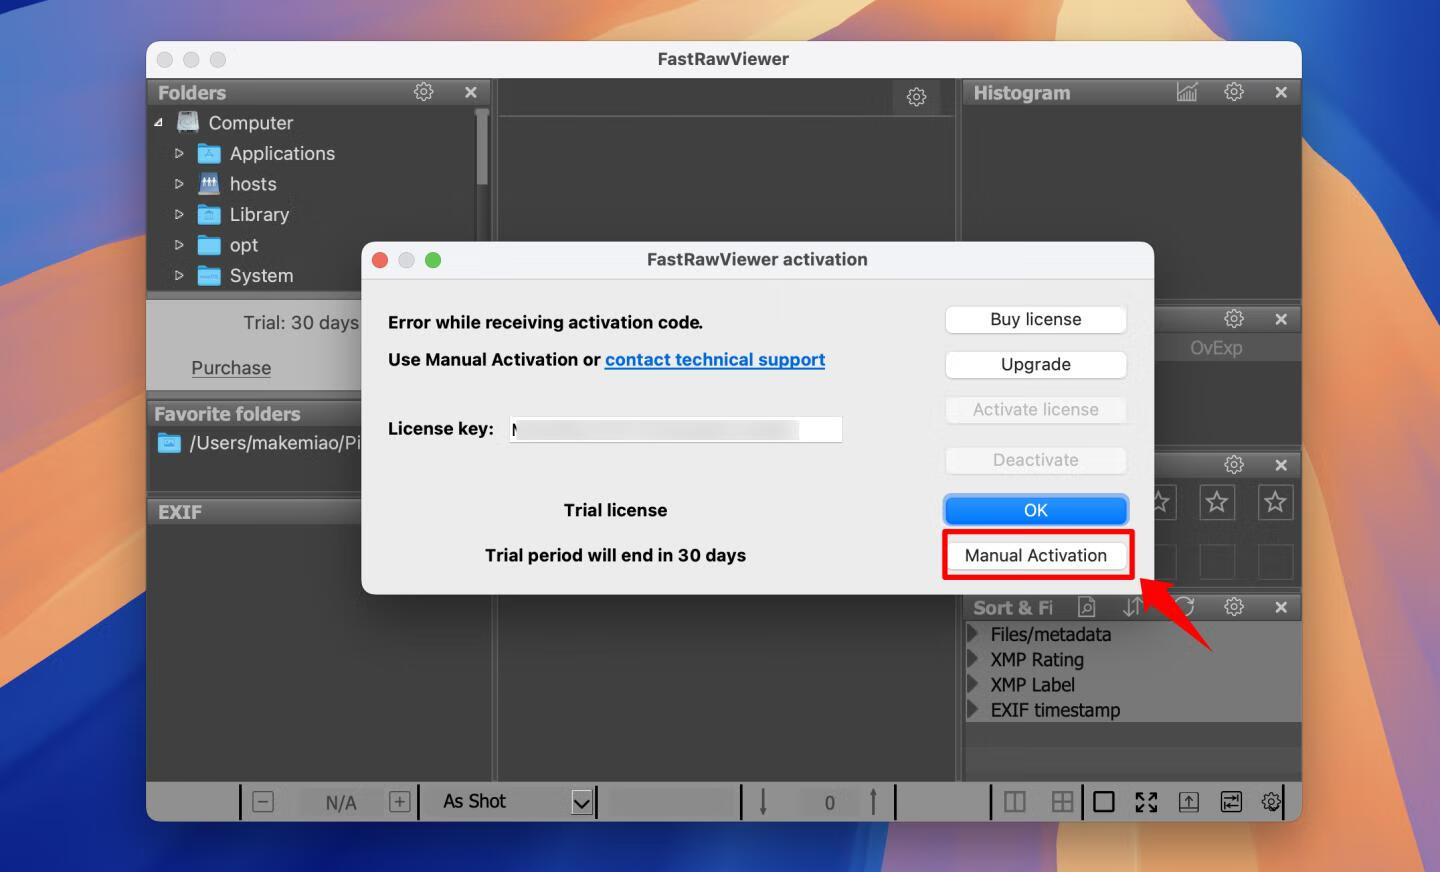Select the Applications folder in the tree
Screen dimensions: 1440x872
[x=282, y=154]
